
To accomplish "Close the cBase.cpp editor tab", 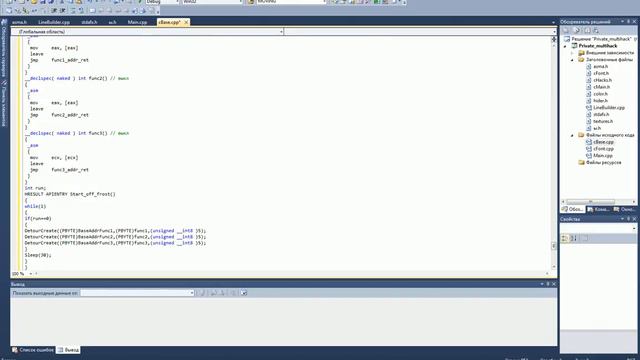I will (186, 22).
